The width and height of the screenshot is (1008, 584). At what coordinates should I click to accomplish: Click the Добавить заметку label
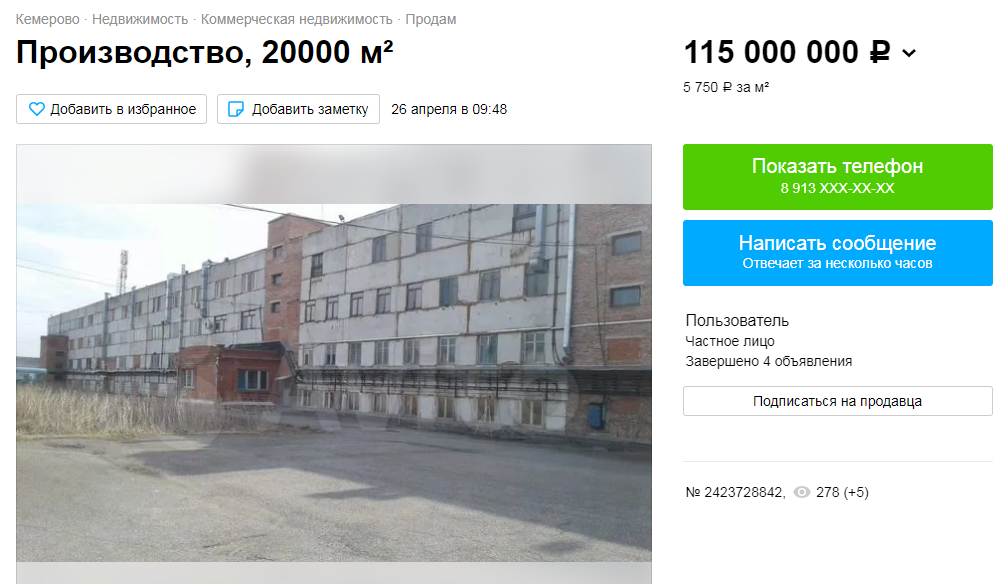click(310, 109)
